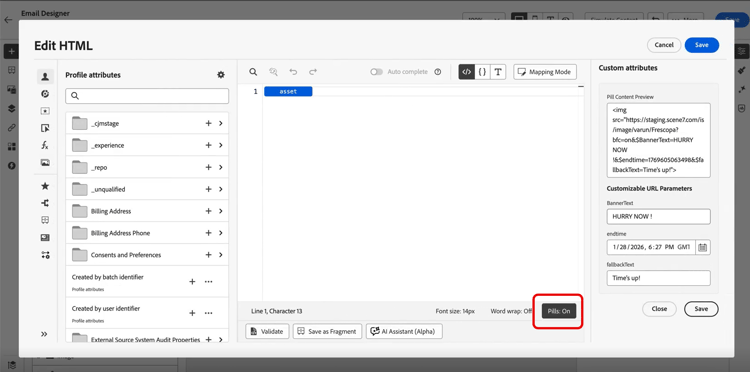Screen dimensions: 750x372
Task: Click Cancel in Edit HTML header
Action: click(664, 45)
